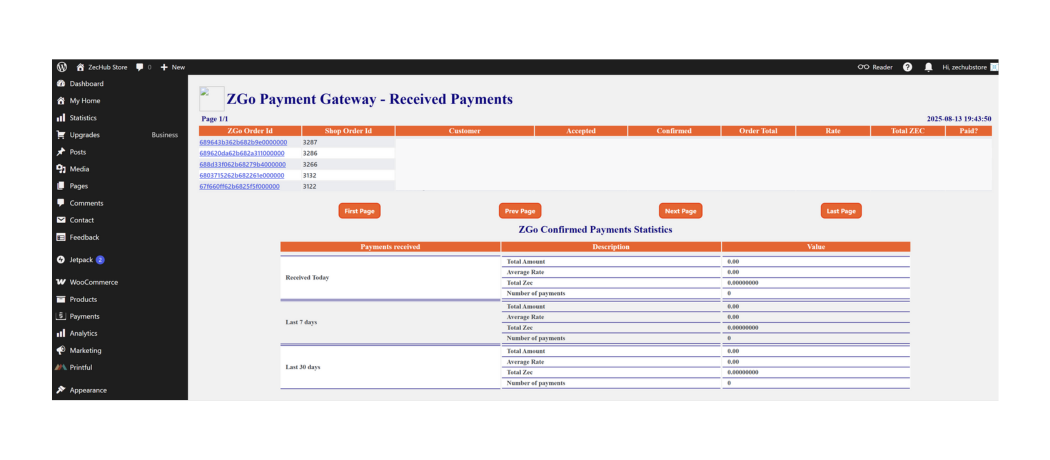Click the Statistics bar chart icon

[61, 118]
